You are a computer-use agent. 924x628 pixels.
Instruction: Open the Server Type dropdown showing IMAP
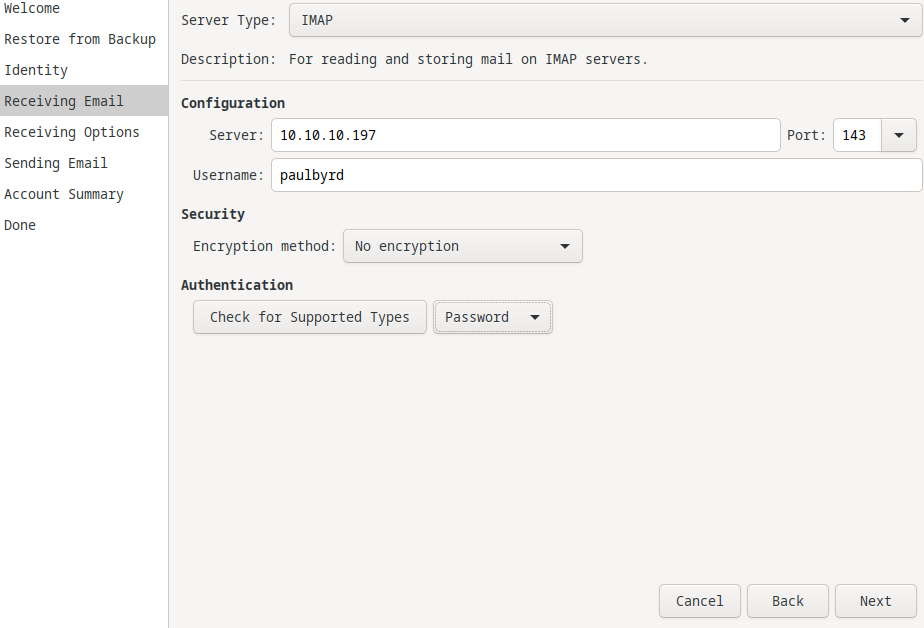pos(605,20)
